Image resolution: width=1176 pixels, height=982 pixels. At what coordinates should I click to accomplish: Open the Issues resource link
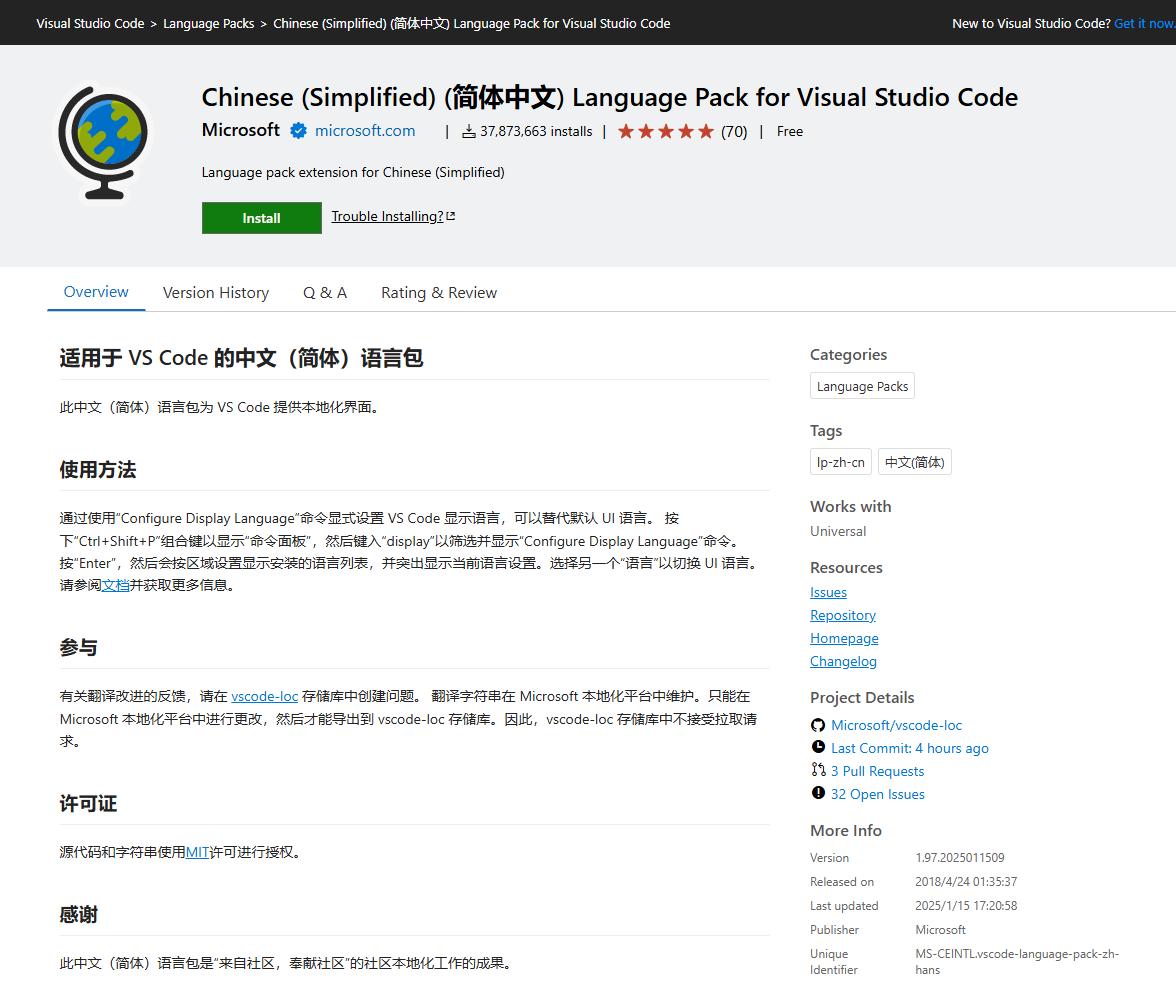(x=828, y=592)
